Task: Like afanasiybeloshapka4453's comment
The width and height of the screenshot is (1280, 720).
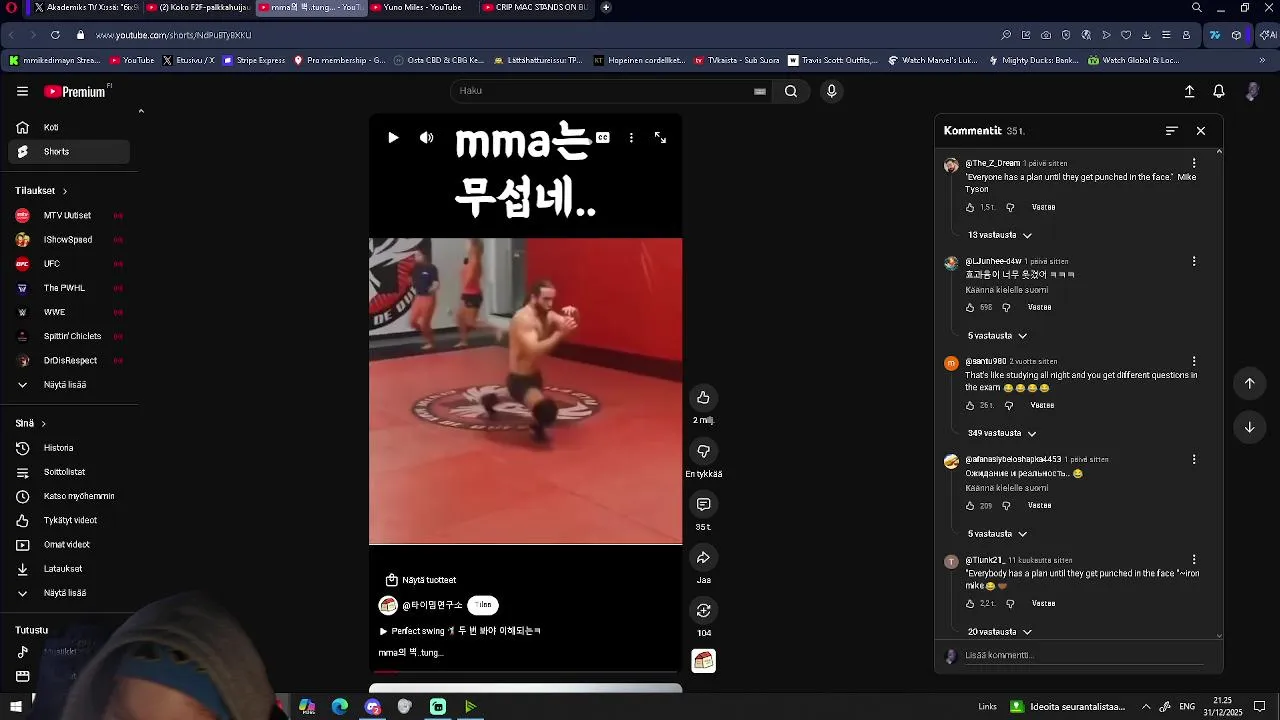Action: click(970, 506)
